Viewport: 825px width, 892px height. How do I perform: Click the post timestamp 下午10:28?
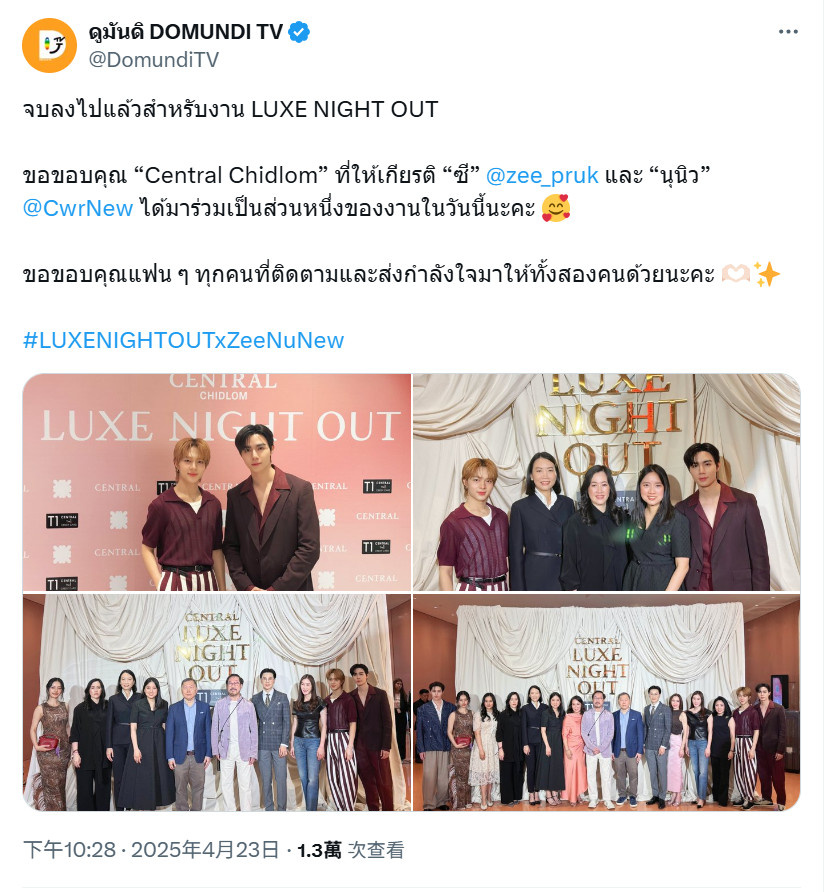click(69, 850)
